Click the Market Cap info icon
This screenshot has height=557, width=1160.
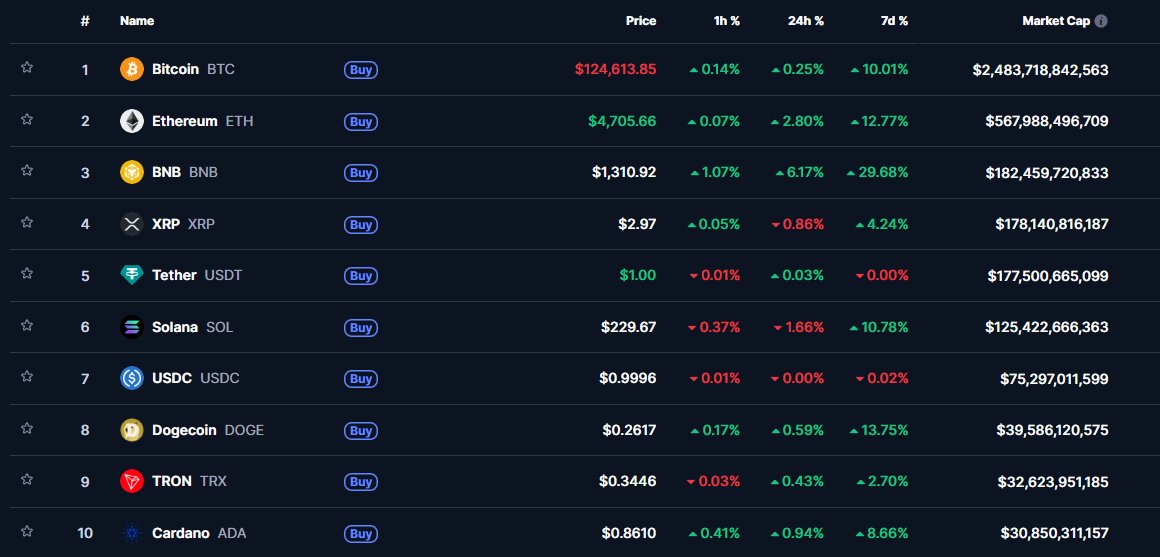[1101, 21]
